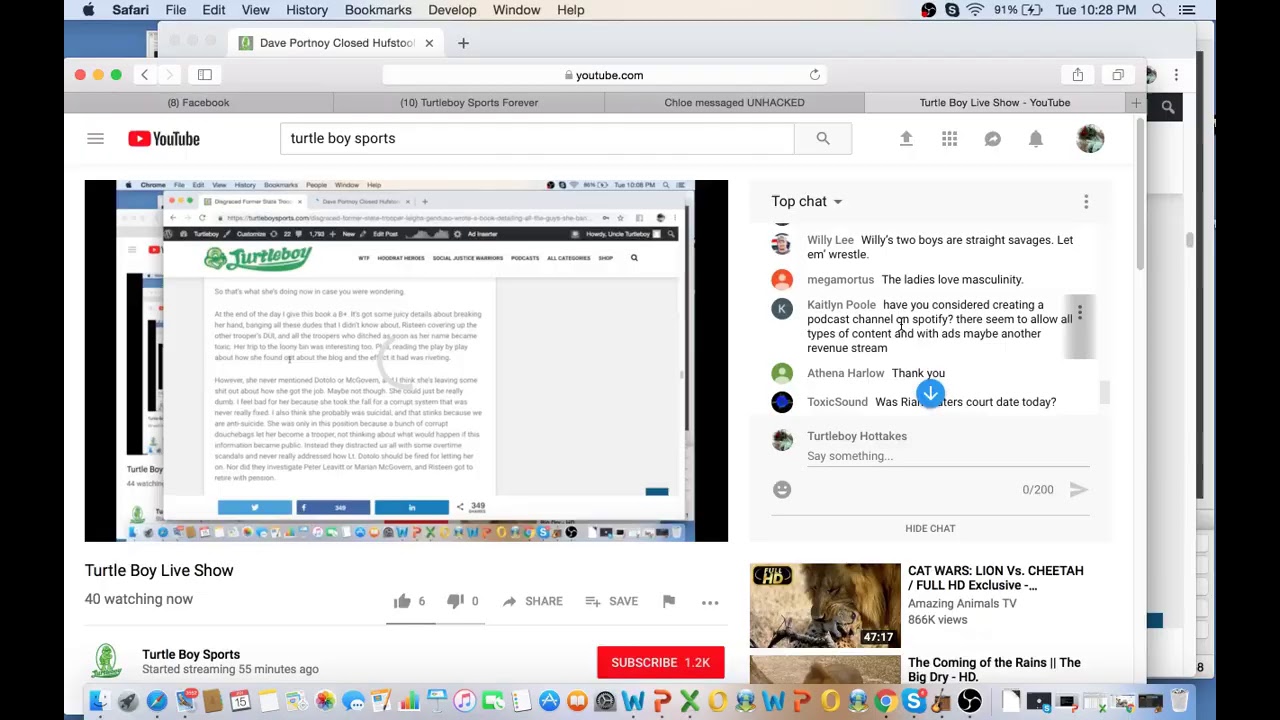Open the Trash in the Dock
The image size is (1280, 720).
[x=1180, y=700]
